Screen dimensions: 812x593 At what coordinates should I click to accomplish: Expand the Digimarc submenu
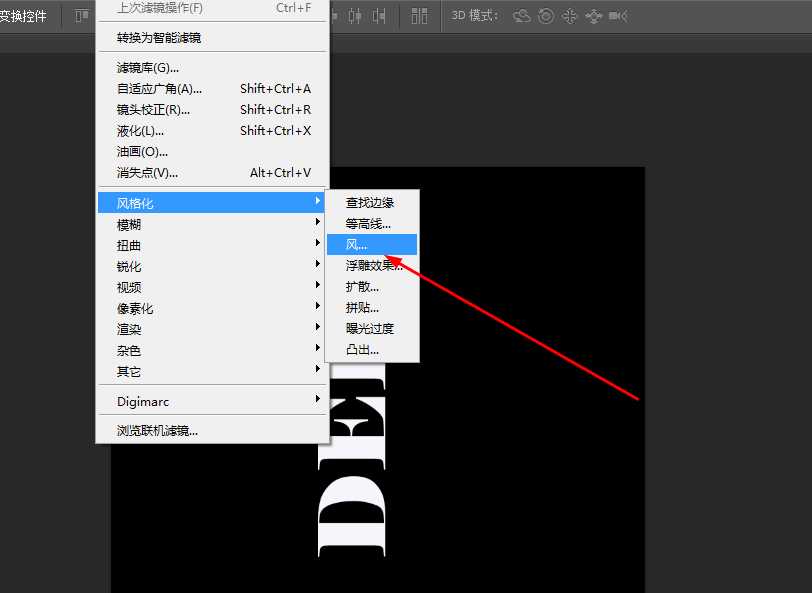143,400
